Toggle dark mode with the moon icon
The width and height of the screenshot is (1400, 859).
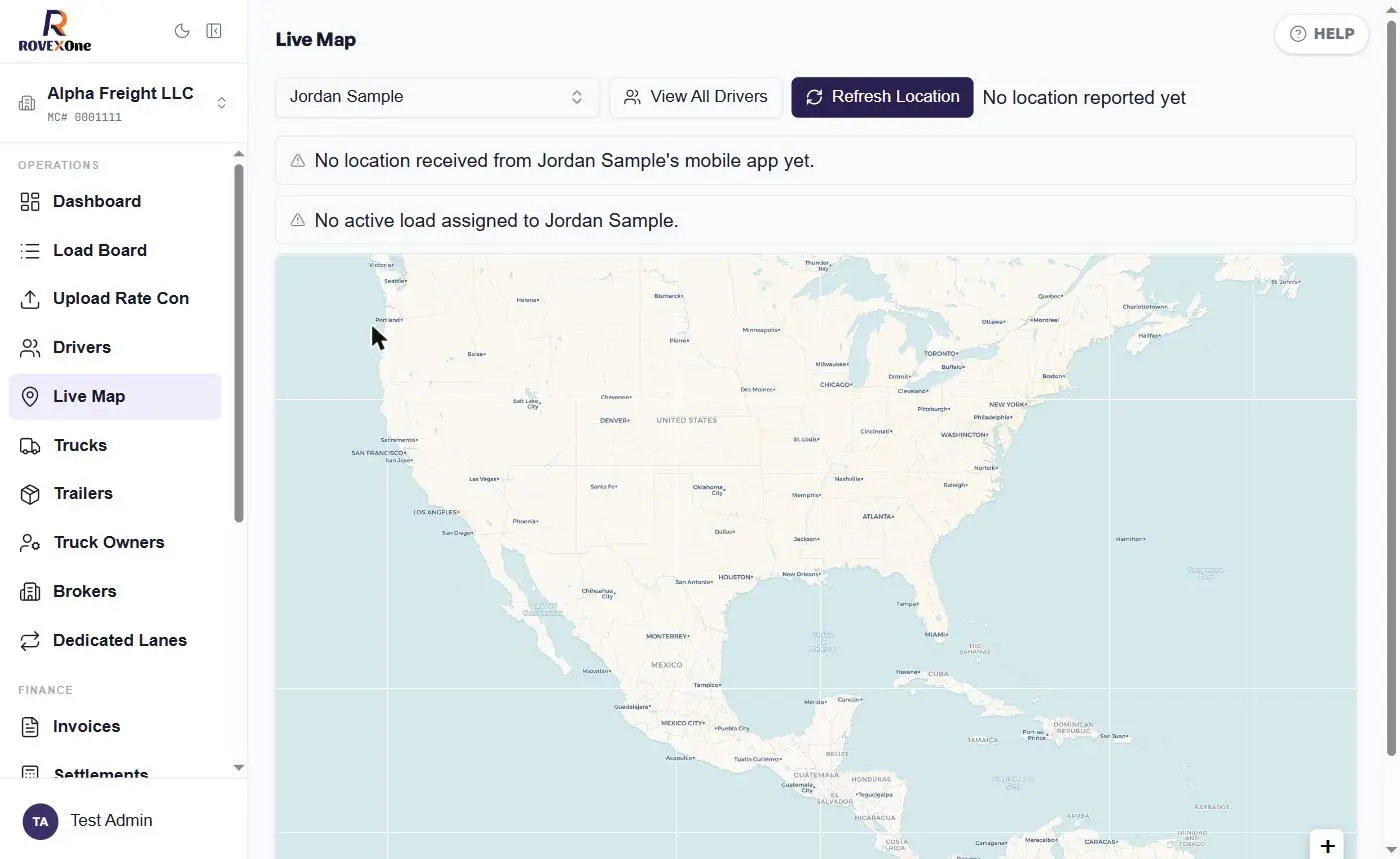(x=182, y=31)
